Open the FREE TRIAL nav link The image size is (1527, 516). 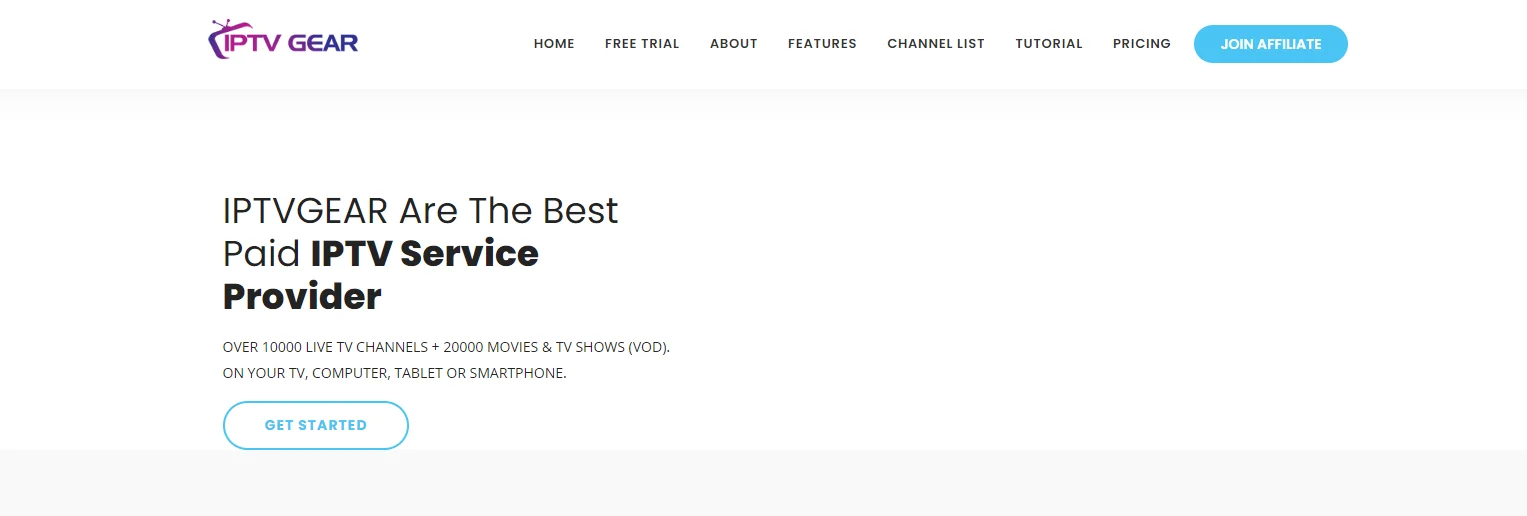642,44
